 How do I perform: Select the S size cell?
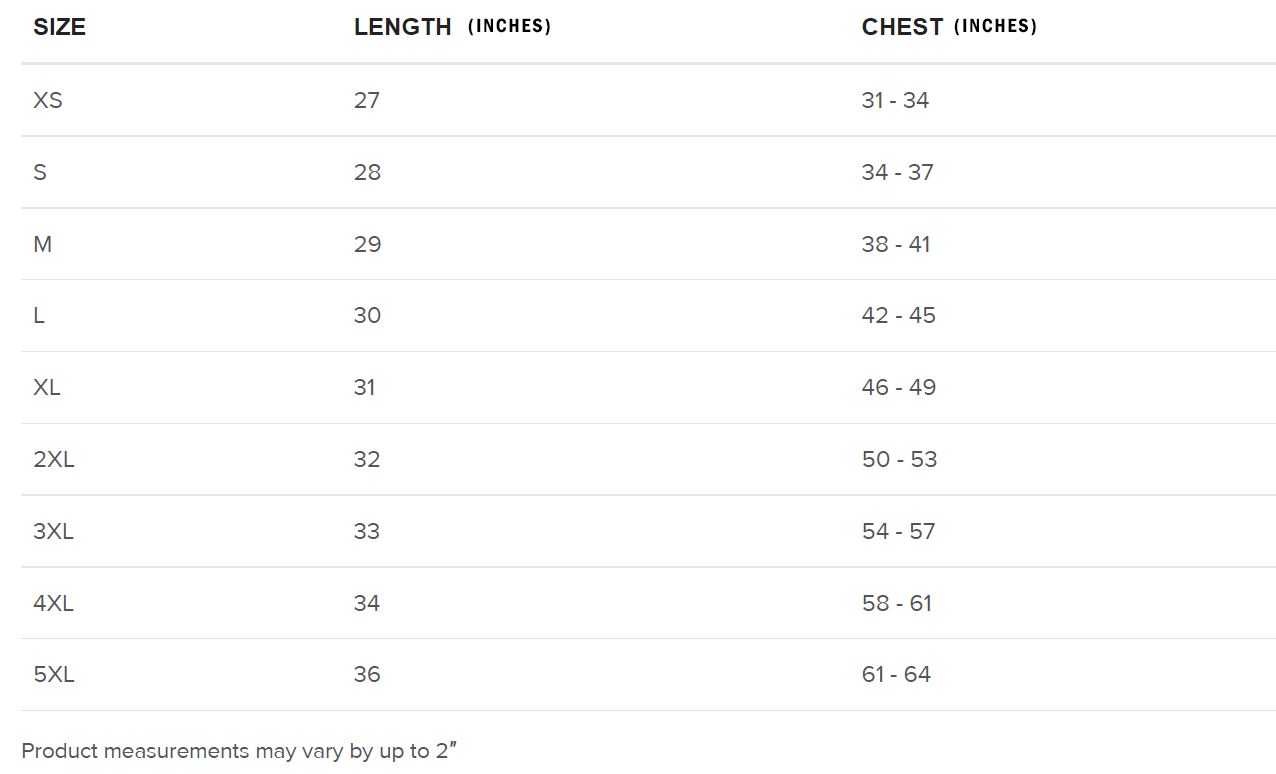click(40, 172)
